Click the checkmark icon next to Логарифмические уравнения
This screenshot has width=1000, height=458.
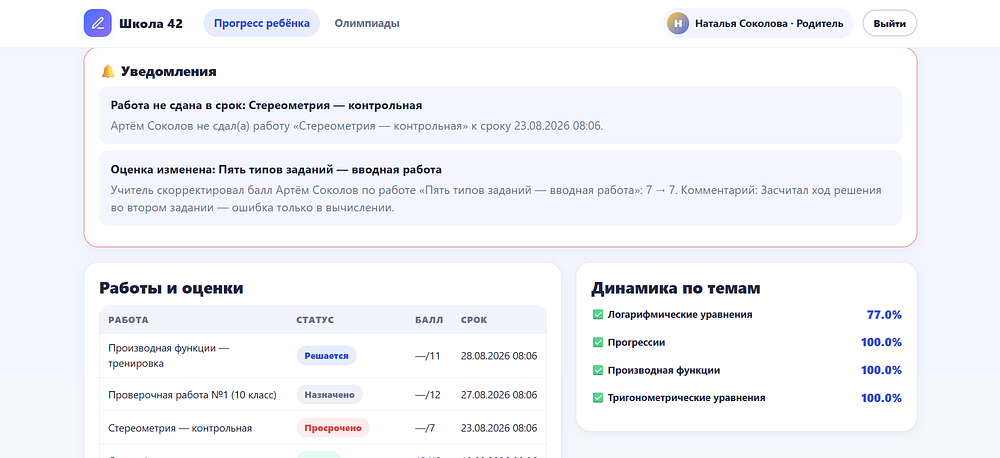click(598, 314)
